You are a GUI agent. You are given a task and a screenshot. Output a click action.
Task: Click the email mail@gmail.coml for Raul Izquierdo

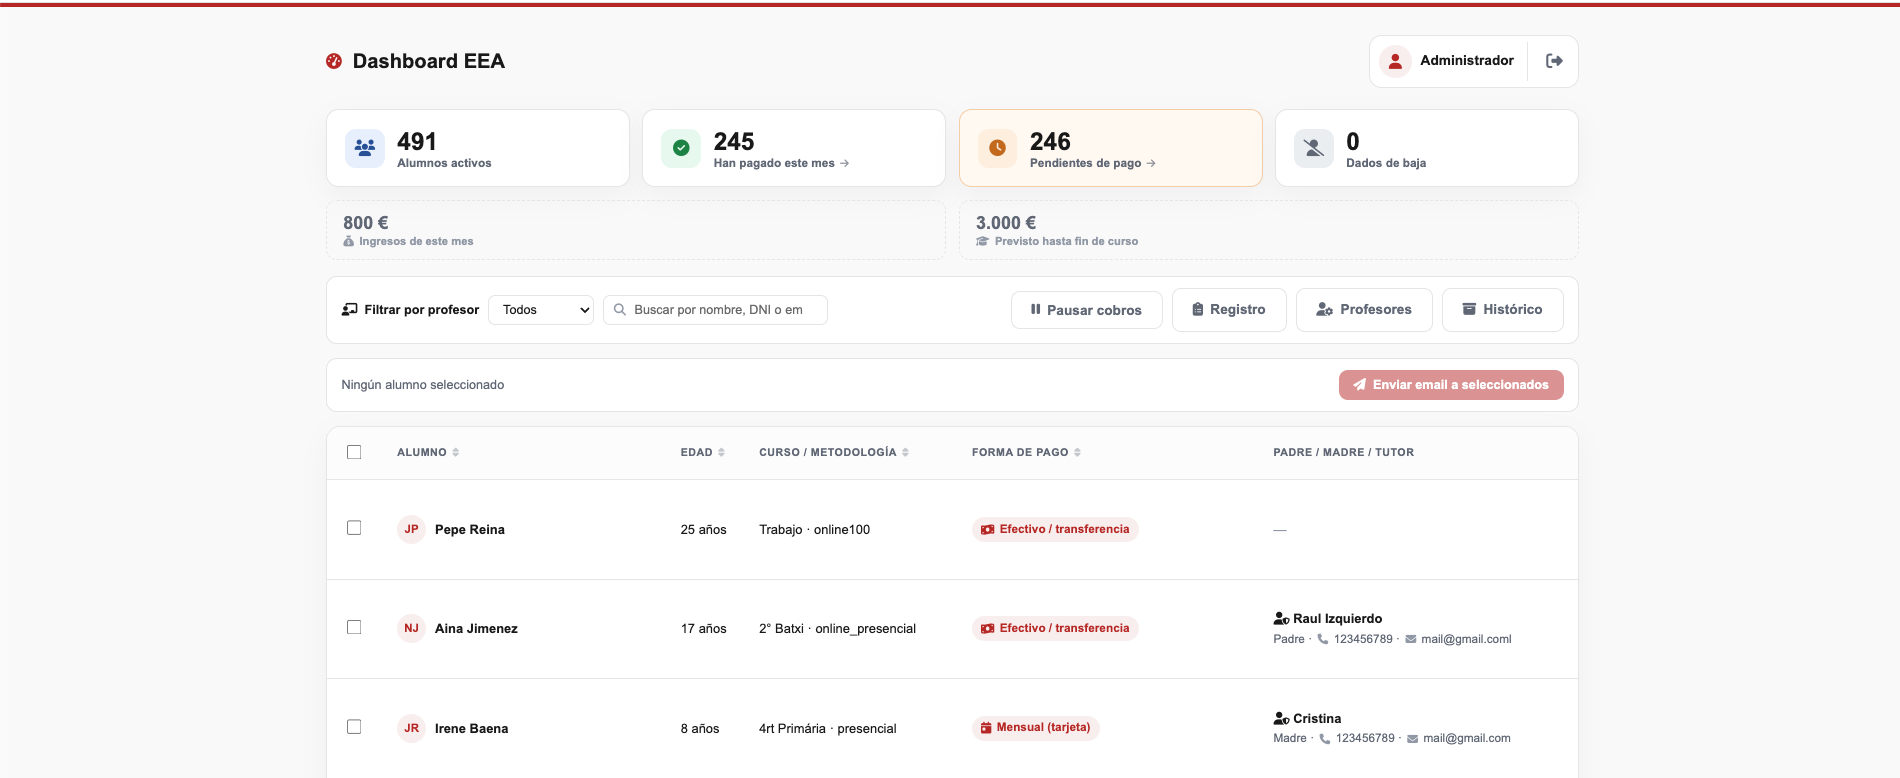1466,639
